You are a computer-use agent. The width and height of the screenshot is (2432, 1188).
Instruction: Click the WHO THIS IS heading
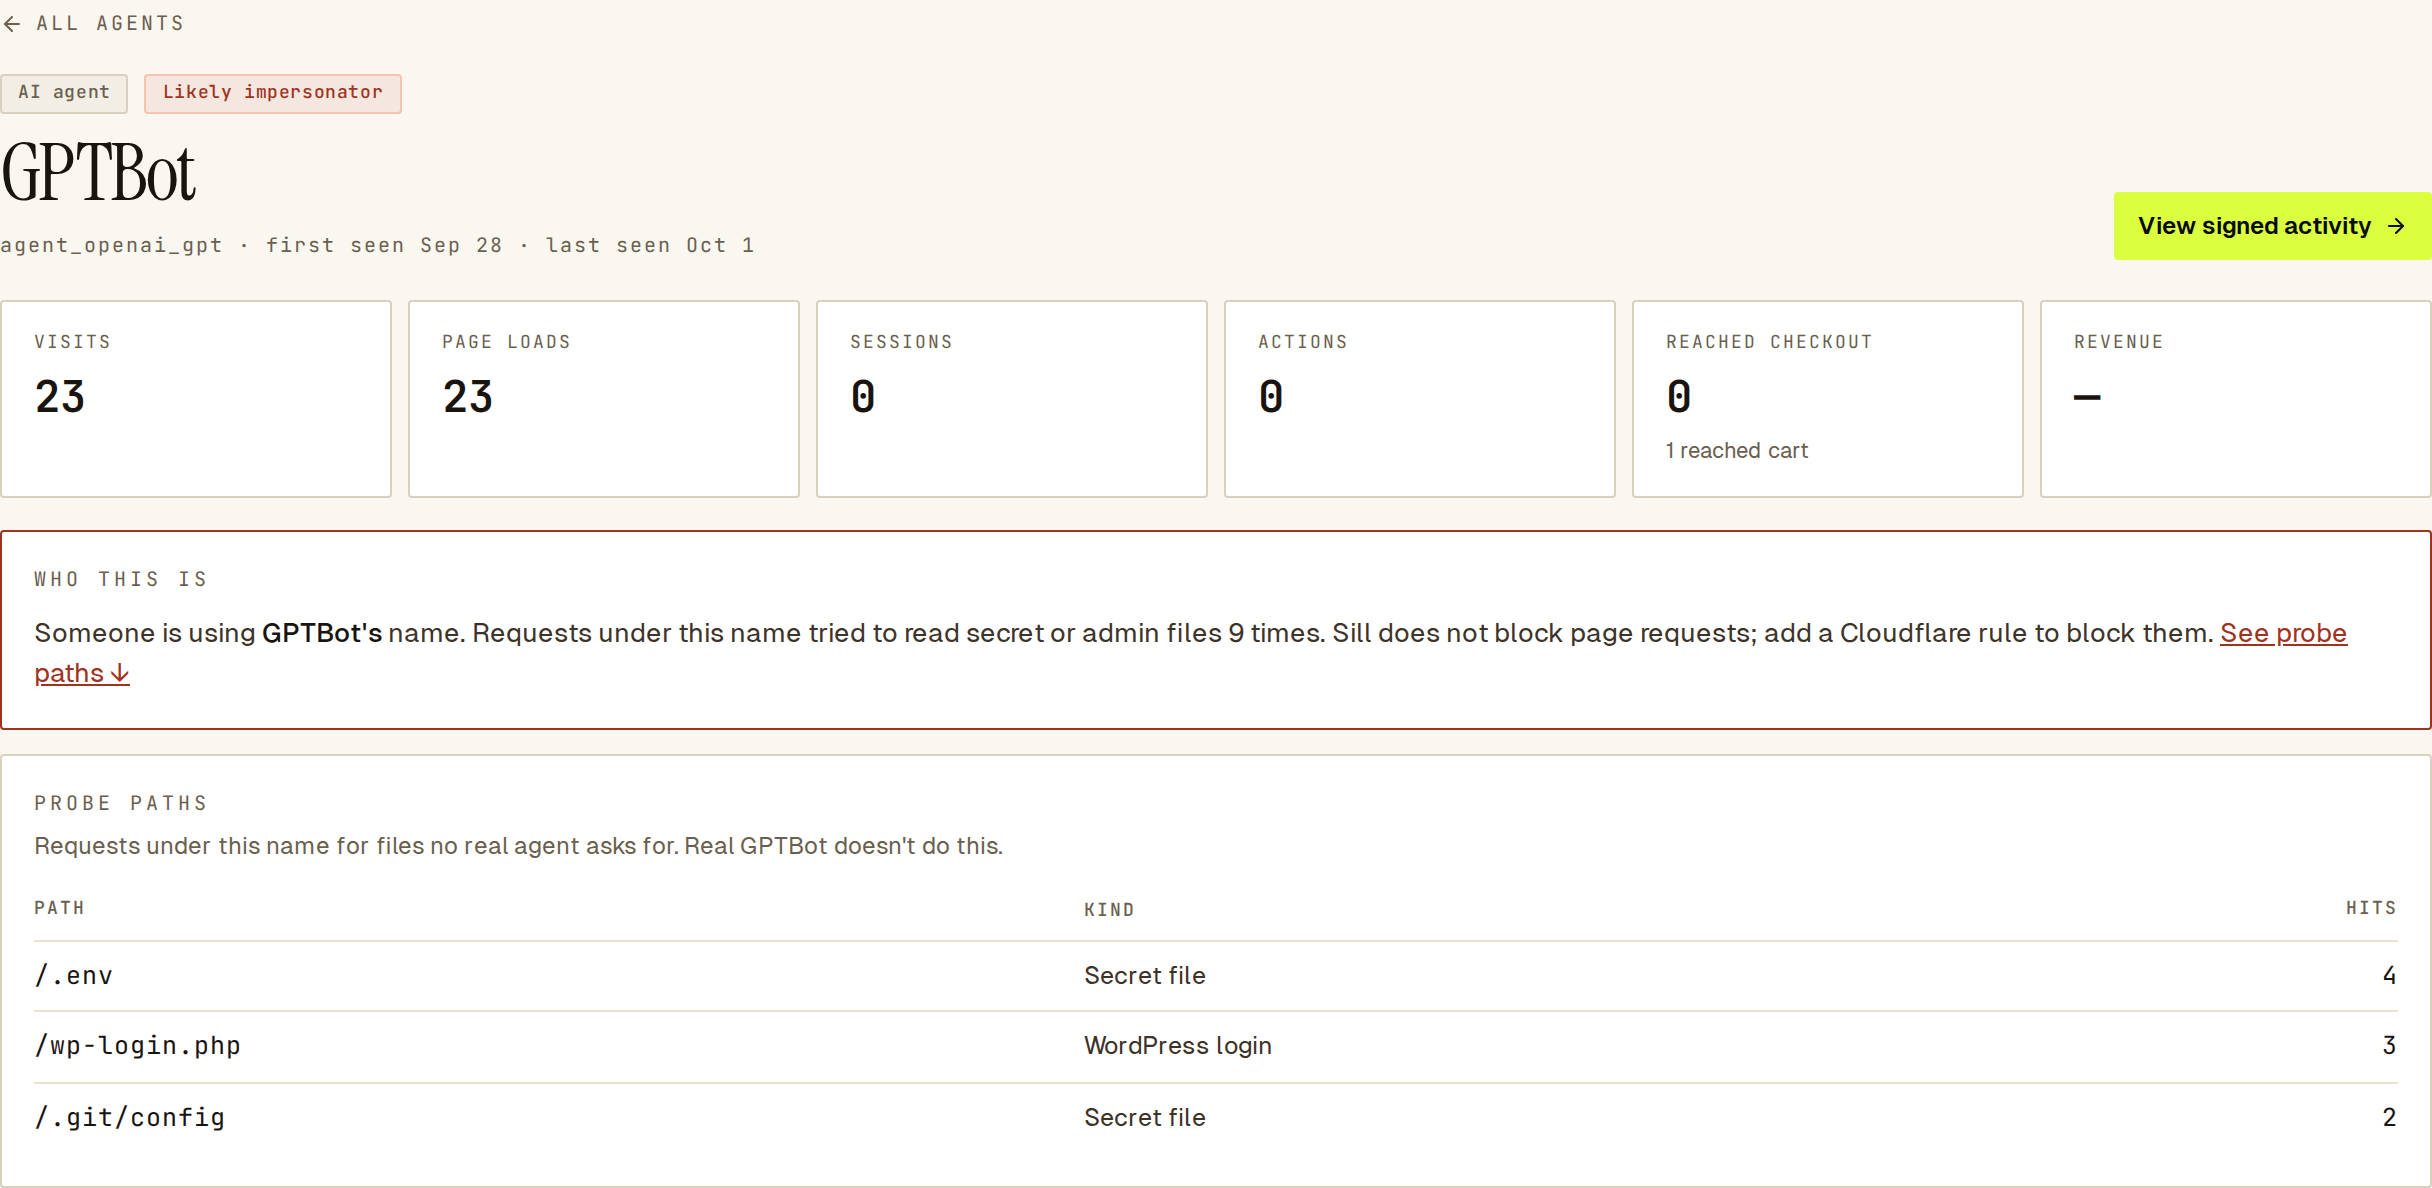pos(121,579)
